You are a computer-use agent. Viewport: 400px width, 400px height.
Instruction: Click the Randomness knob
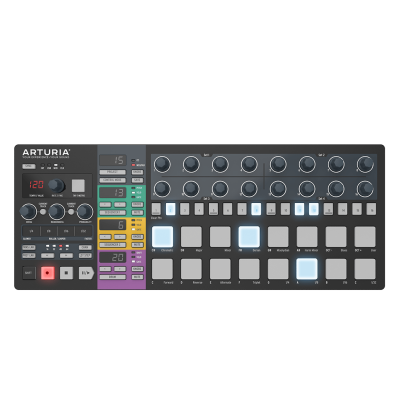point(57,211)
